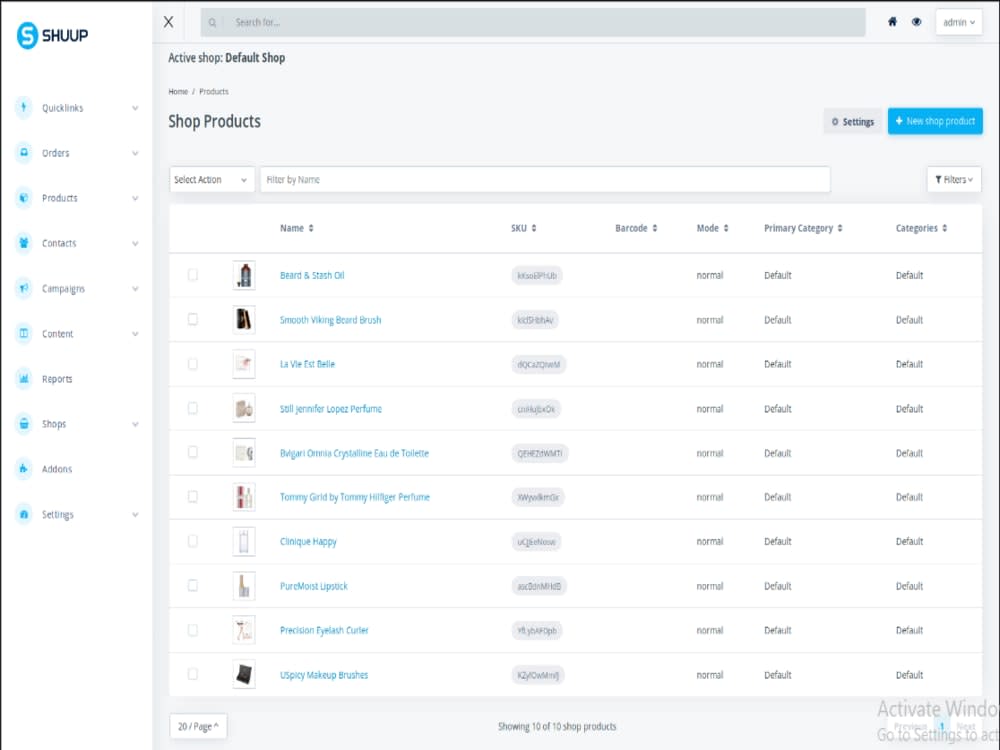This screenshot has width=1000, height=750.
Task: Click Products in the breadcrumb
Action: coord(214,92)
